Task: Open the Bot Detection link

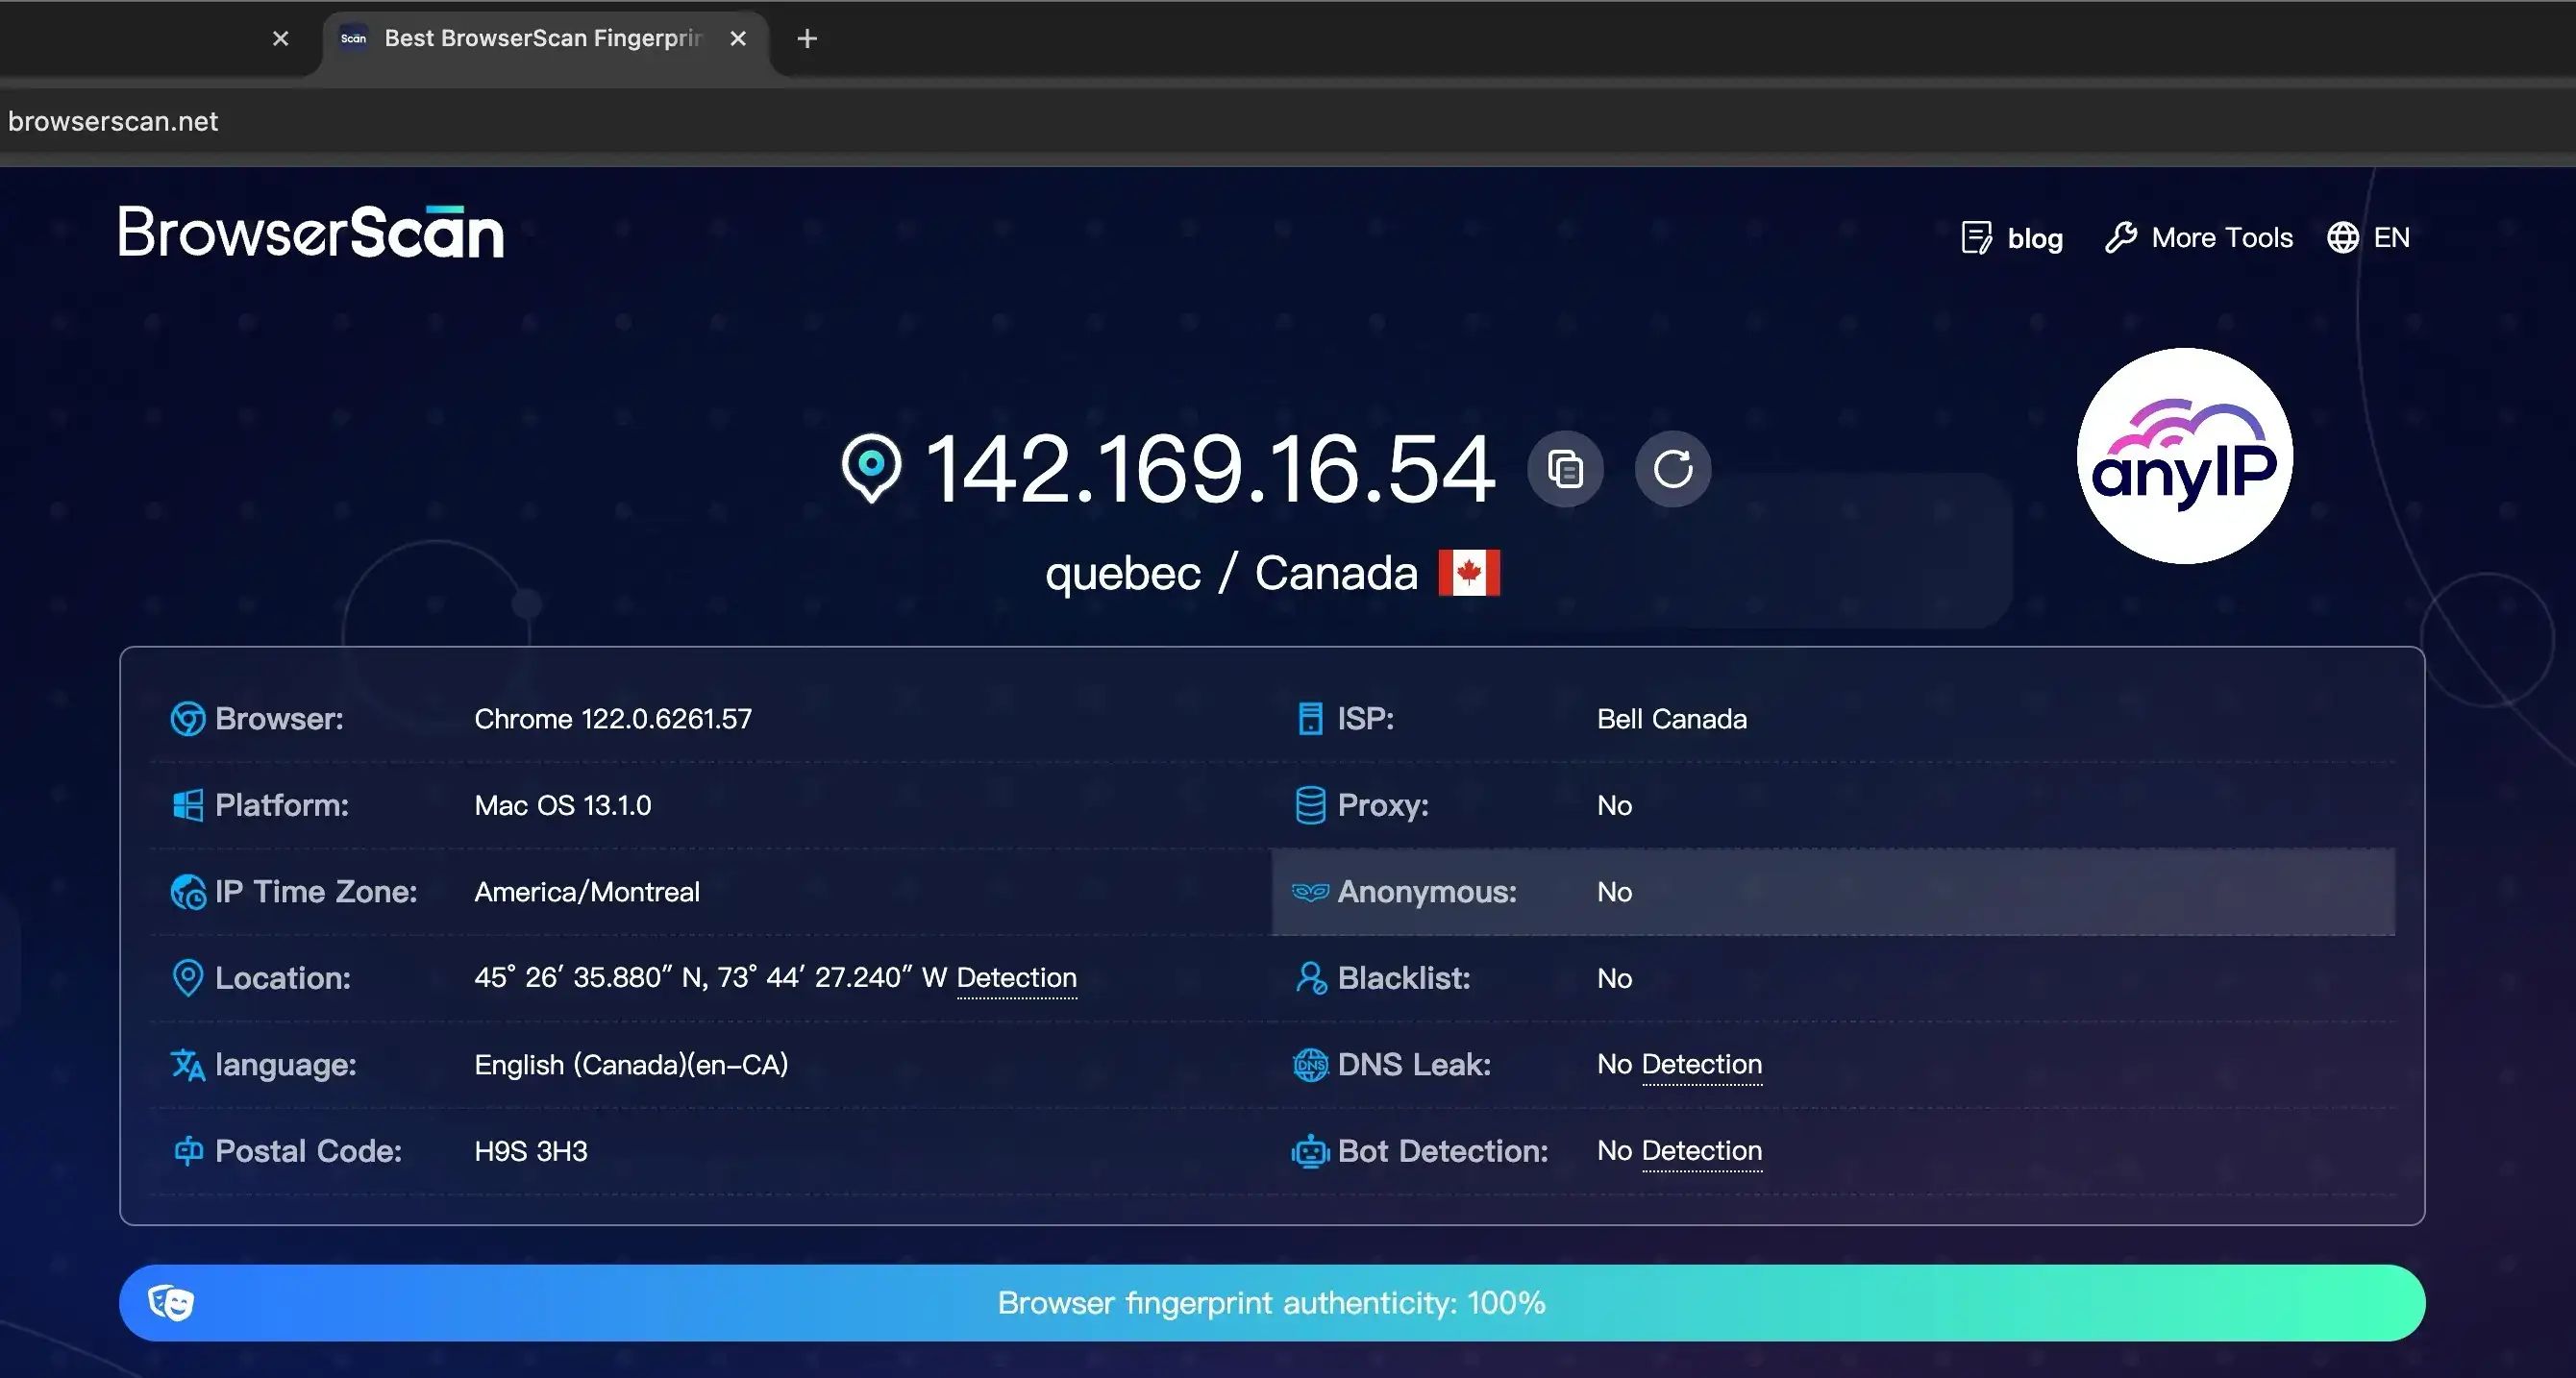Action: [x=1701, y=1151]
